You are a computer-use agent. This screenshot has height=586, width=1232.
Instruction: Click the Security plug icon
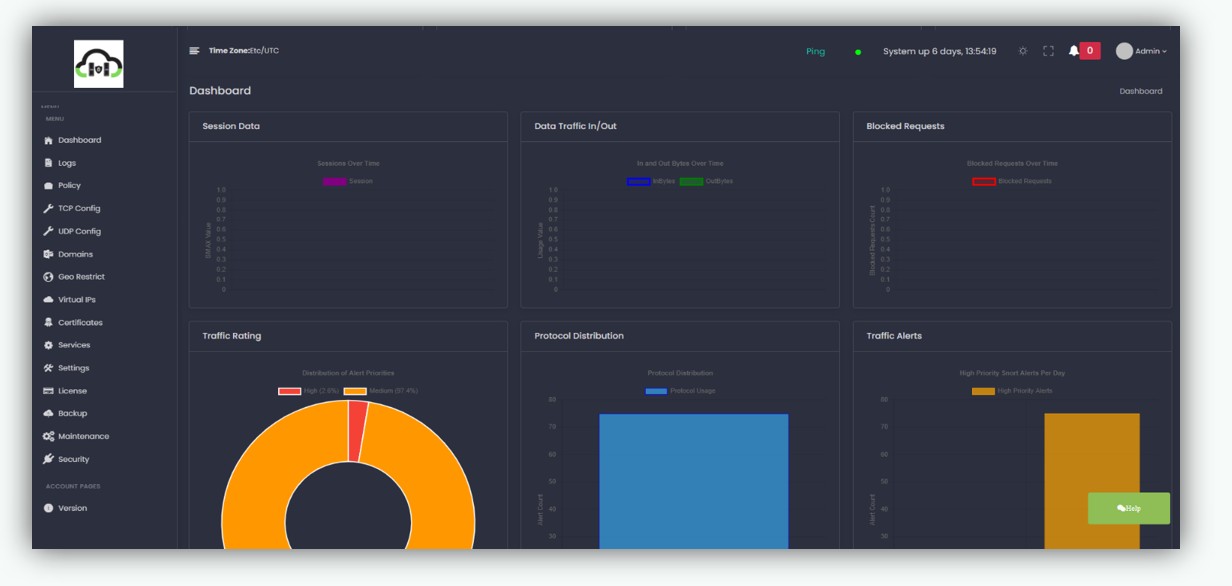point(48,460)
